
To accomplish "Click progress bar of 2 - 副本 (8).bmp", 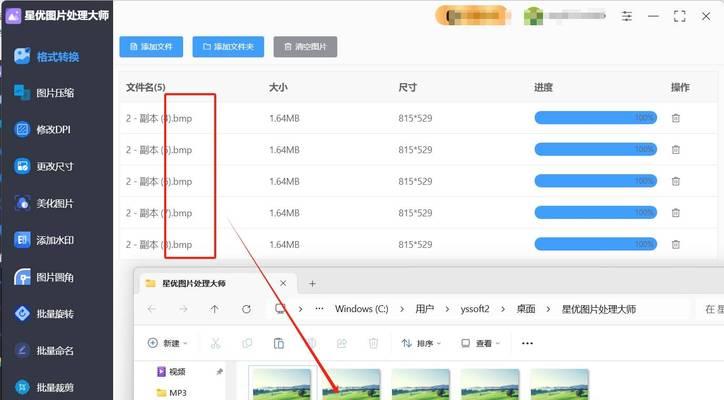I will (596, 244).
